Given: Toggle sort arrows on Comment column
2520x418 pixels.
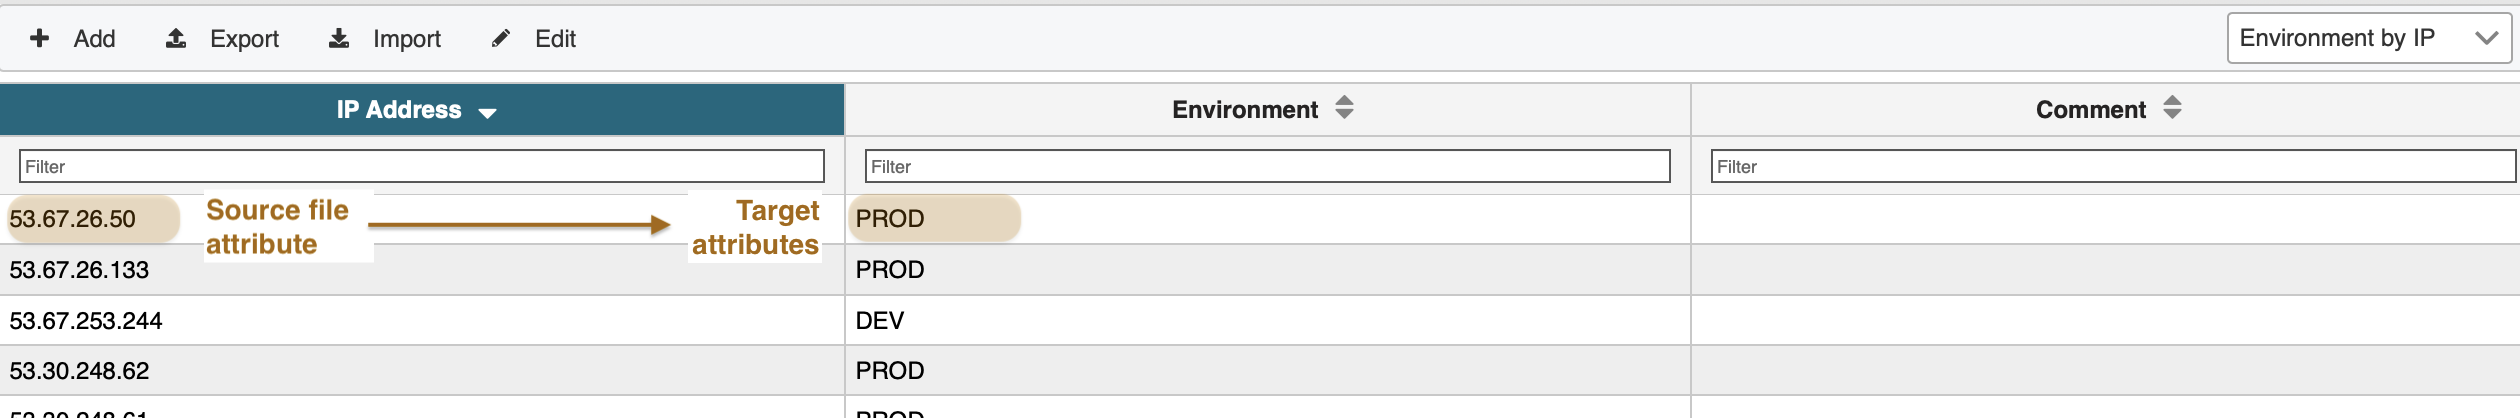Looking at the screenshot, I should [x=2172, y=108].
